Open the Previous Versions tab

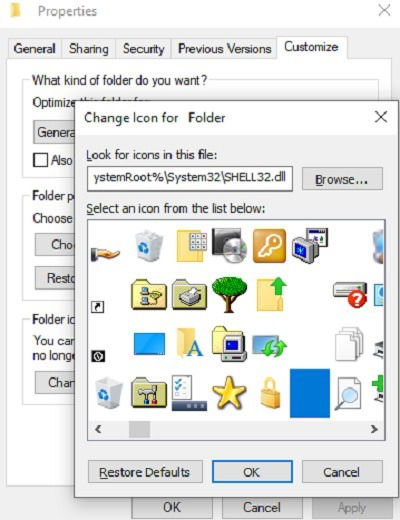224,49
